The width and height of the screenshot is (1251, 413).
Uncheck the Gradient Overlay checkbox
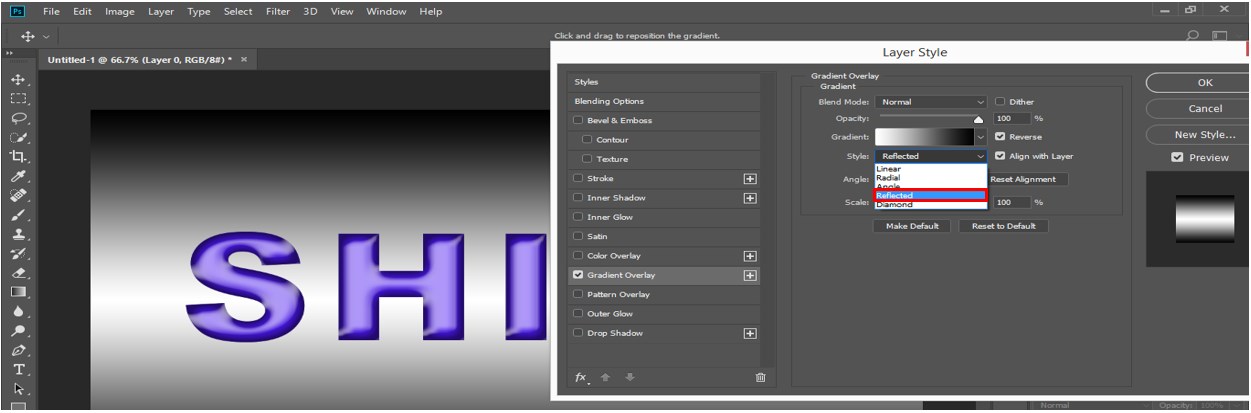[x=578, y=275]
